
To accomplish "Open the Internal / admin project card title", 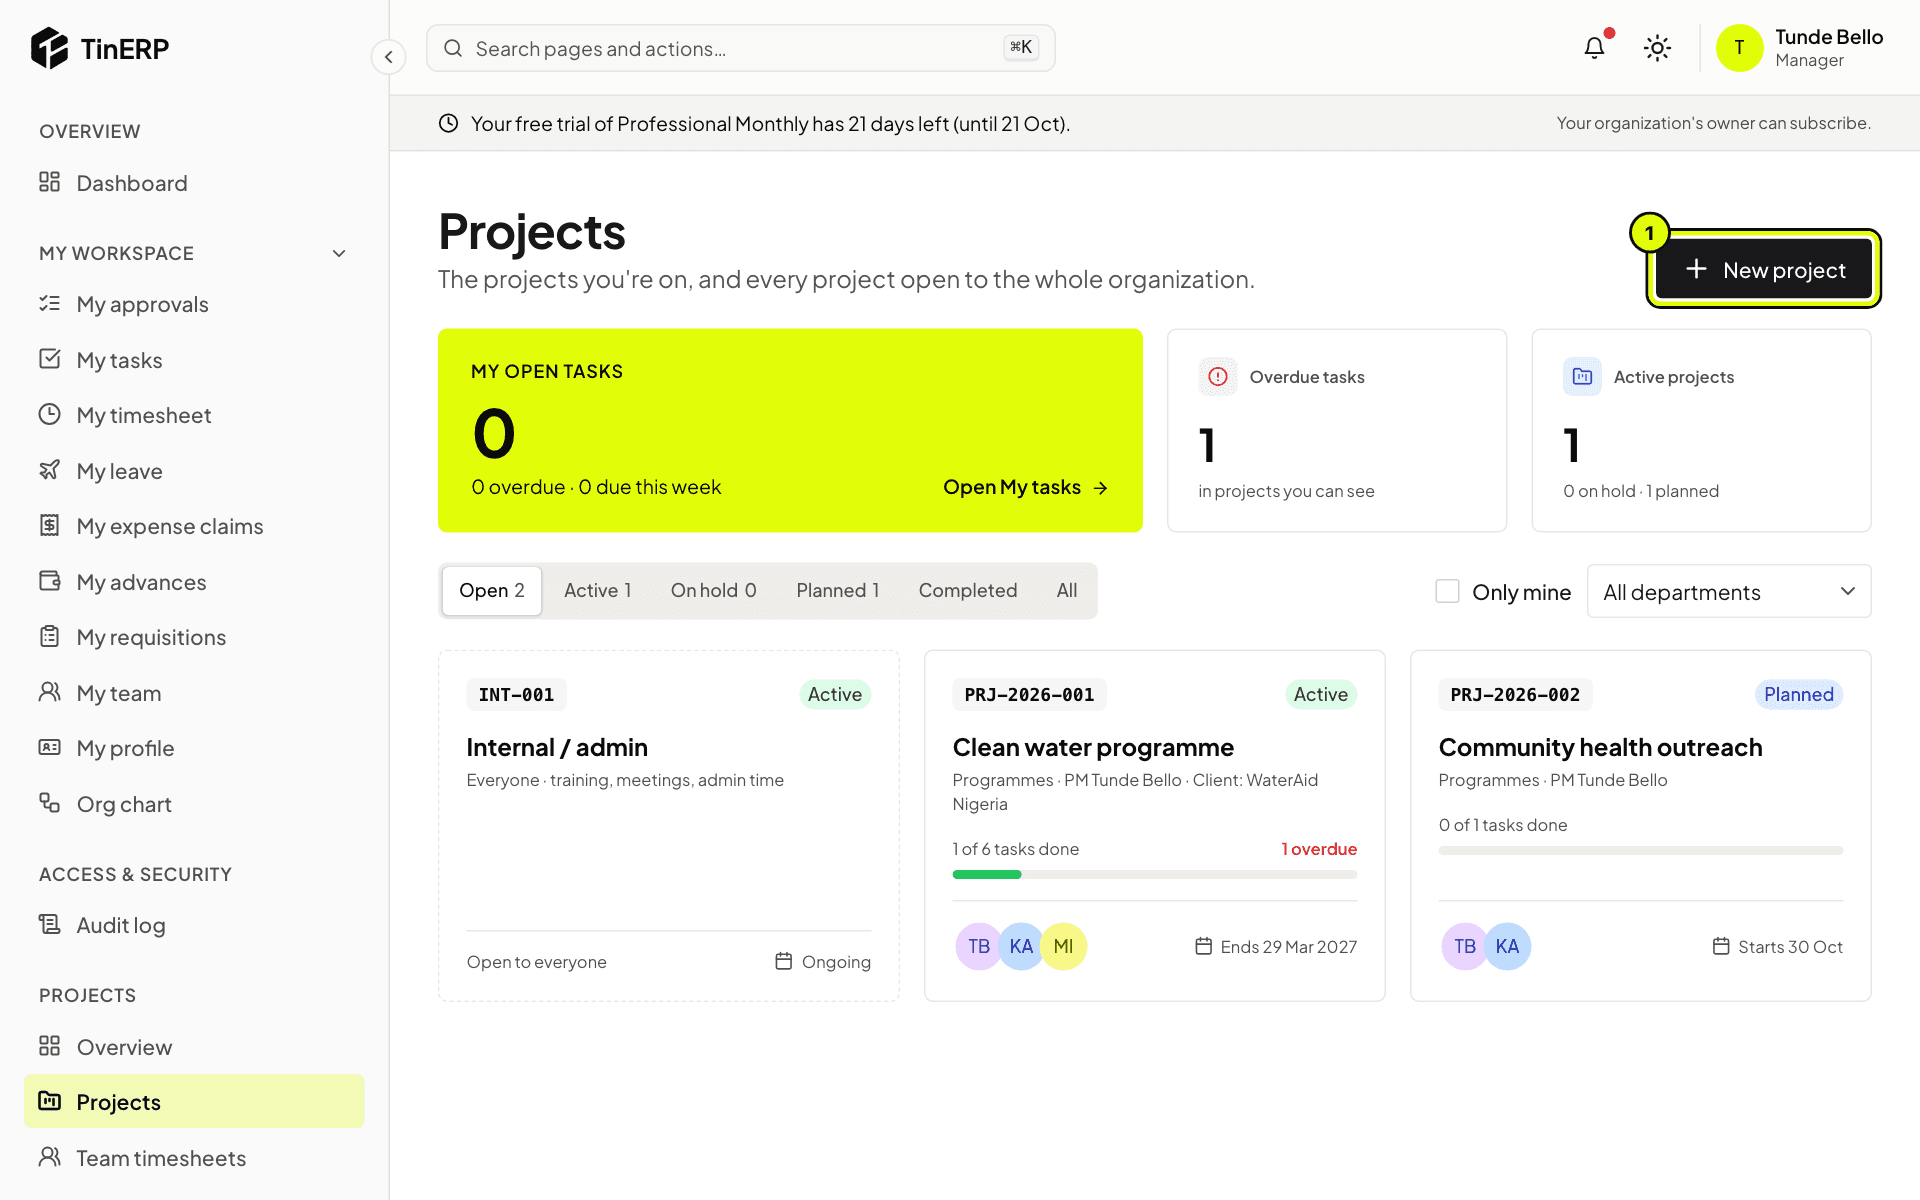I will [557, 747].
